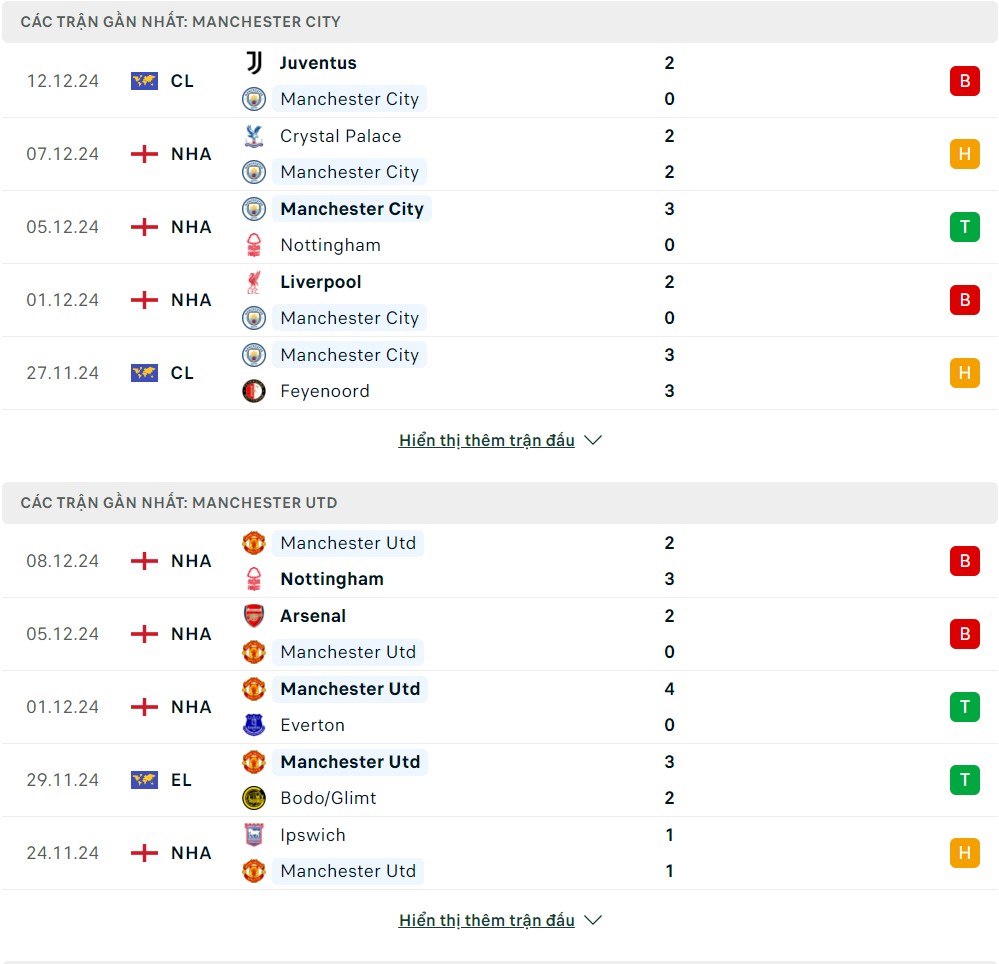Click the Feyenoord club crest icon
The height and width of the screenshot is (964, 999).
(254, 391)
